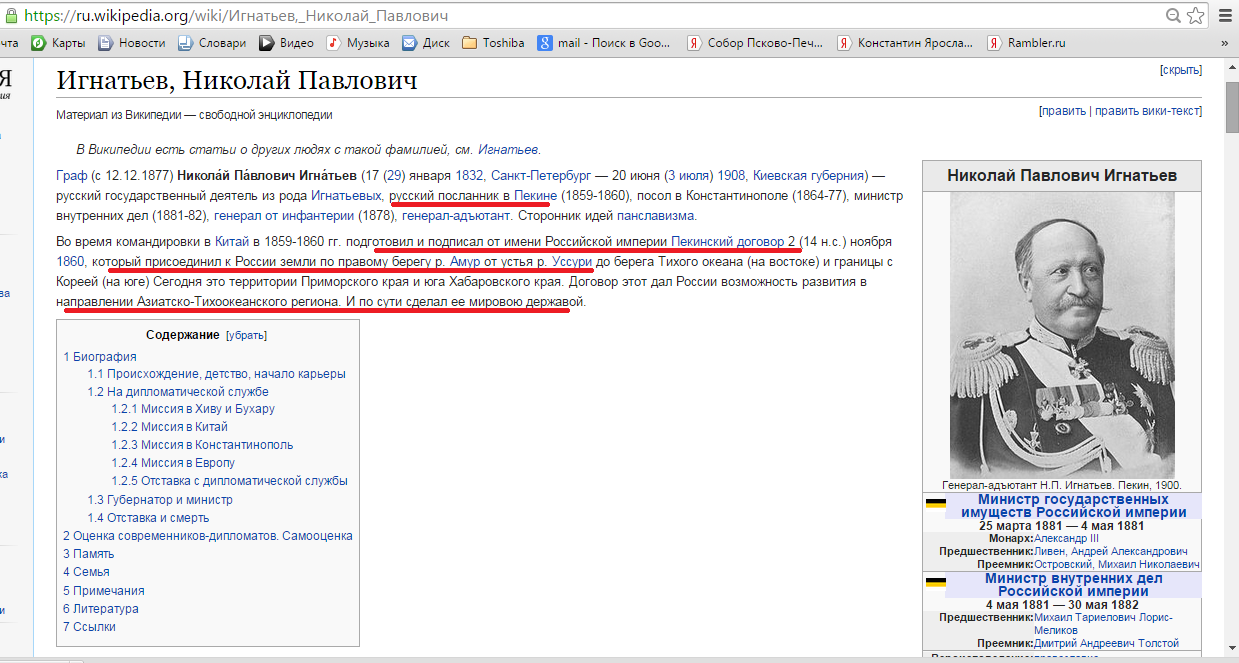Image resolution: width=1239 pixels, height=663 pixels.
Task: Open the disambiguation link Игнатьев
Action: [x=508, y=150]
